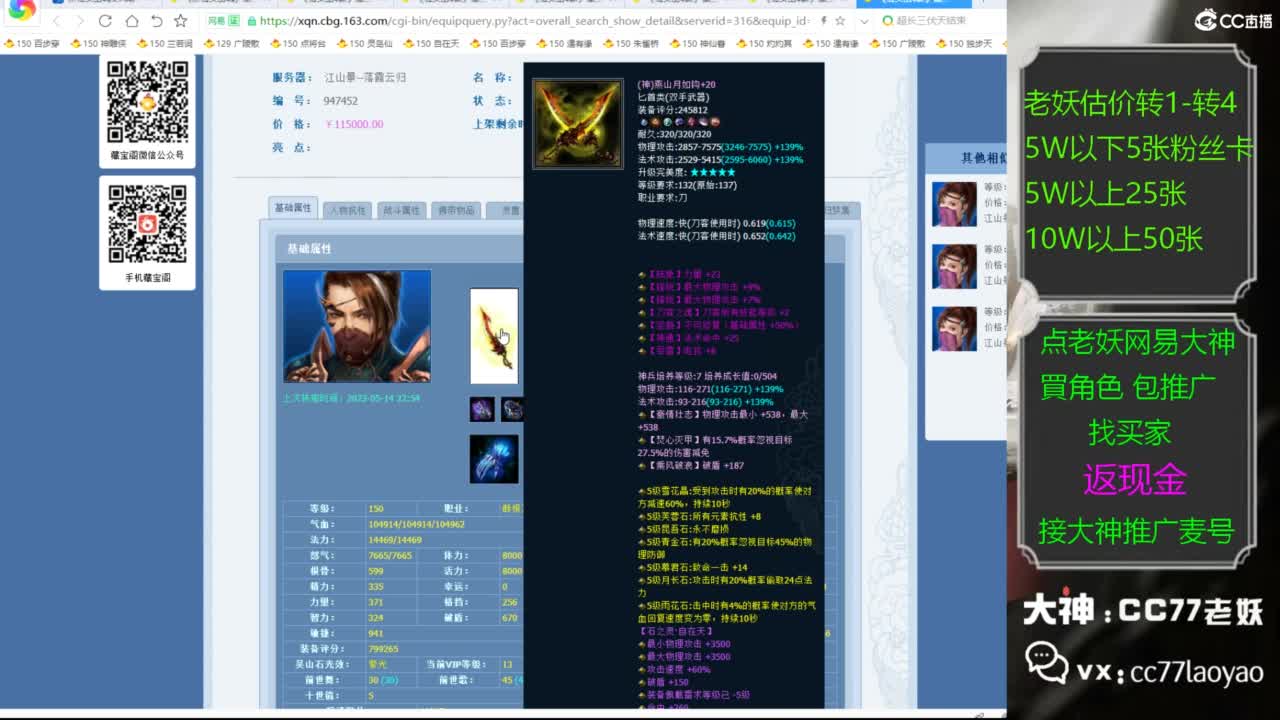
Task: Click the red-gold weapon equipment icon
Action: (494, 336)
